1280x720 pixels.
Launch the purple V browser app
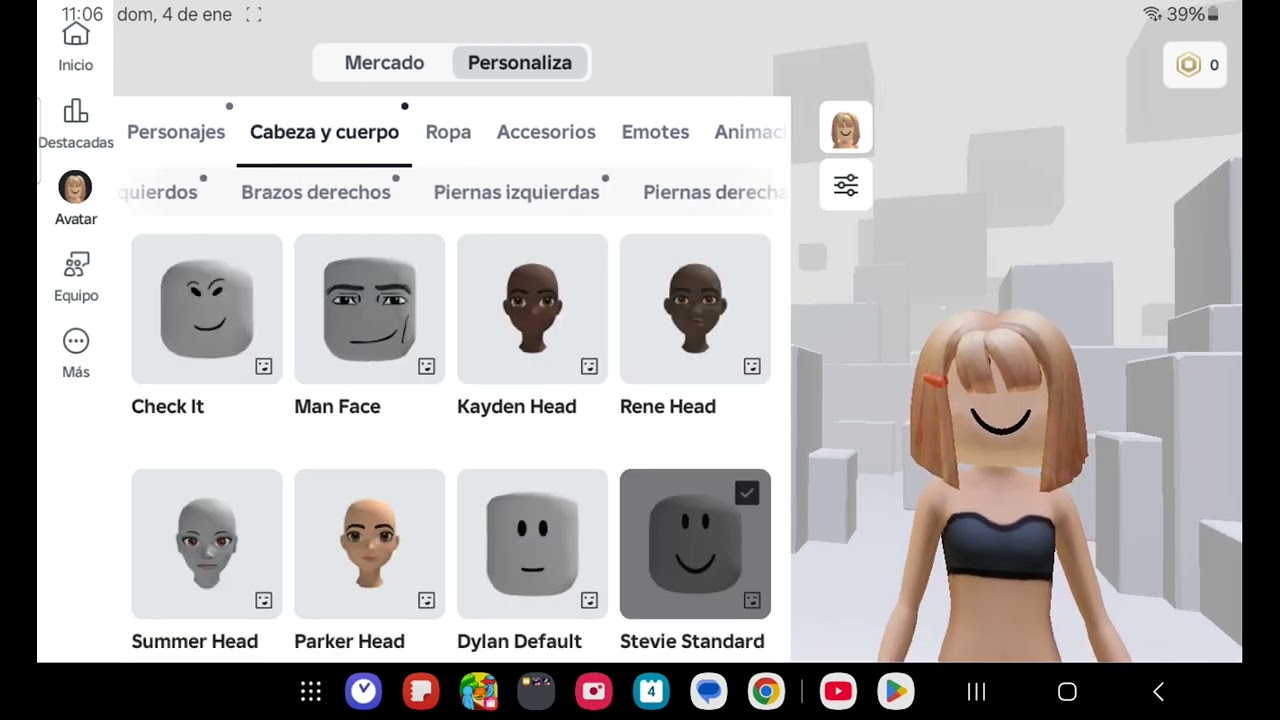(363, 691)
